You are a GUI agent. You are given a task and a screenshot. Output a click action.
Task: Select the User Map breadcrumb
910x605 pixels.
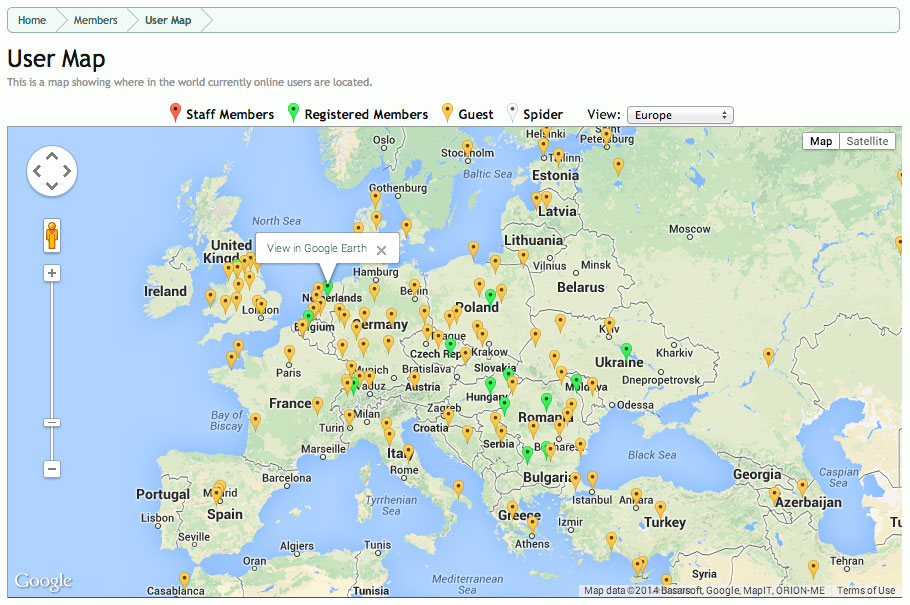[x=167, y=20]
